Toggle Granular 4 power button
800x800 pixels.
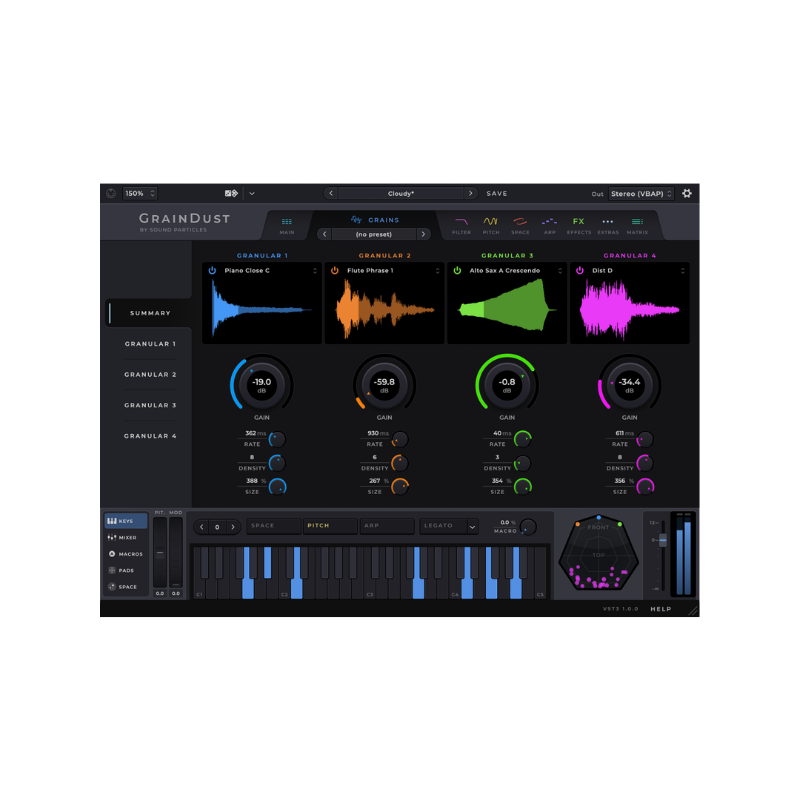pyautogui.click(x=580, y=270)
